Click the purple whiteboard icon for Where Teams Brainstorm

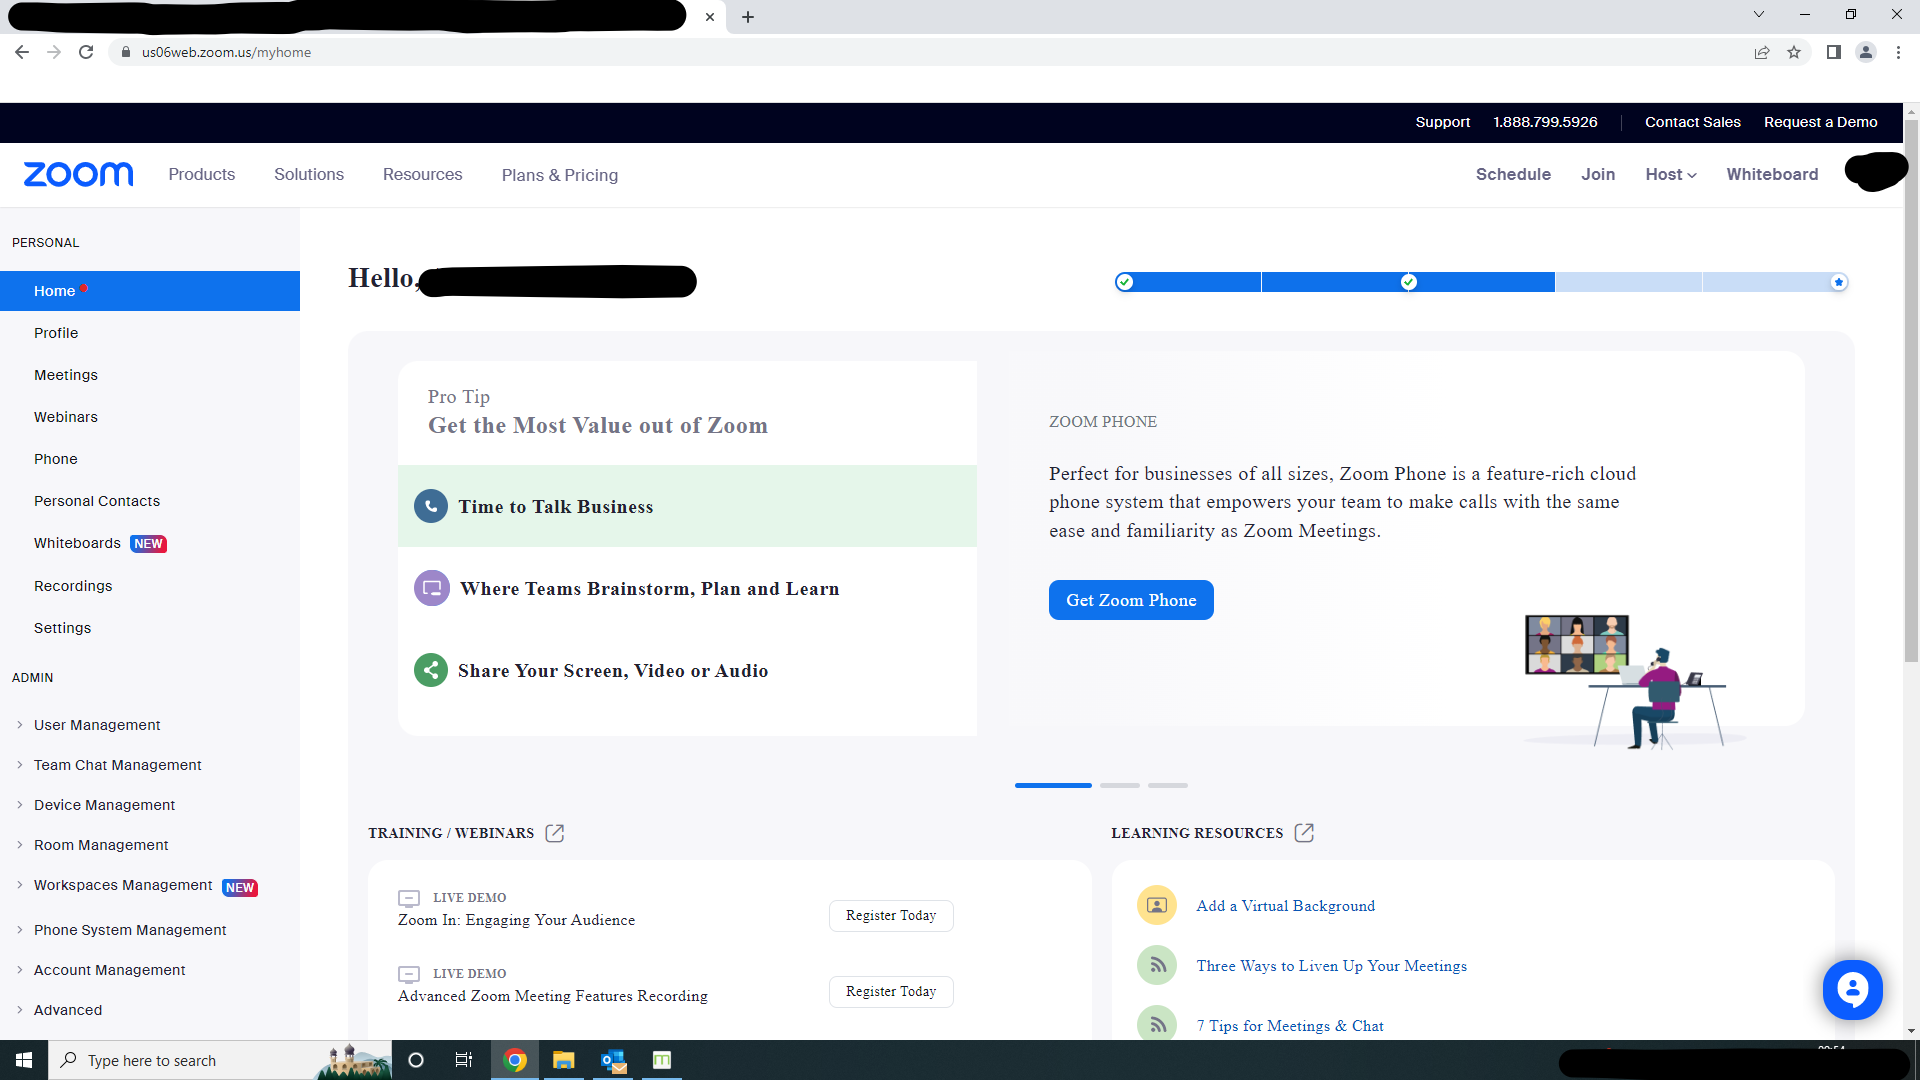[431, 588]
